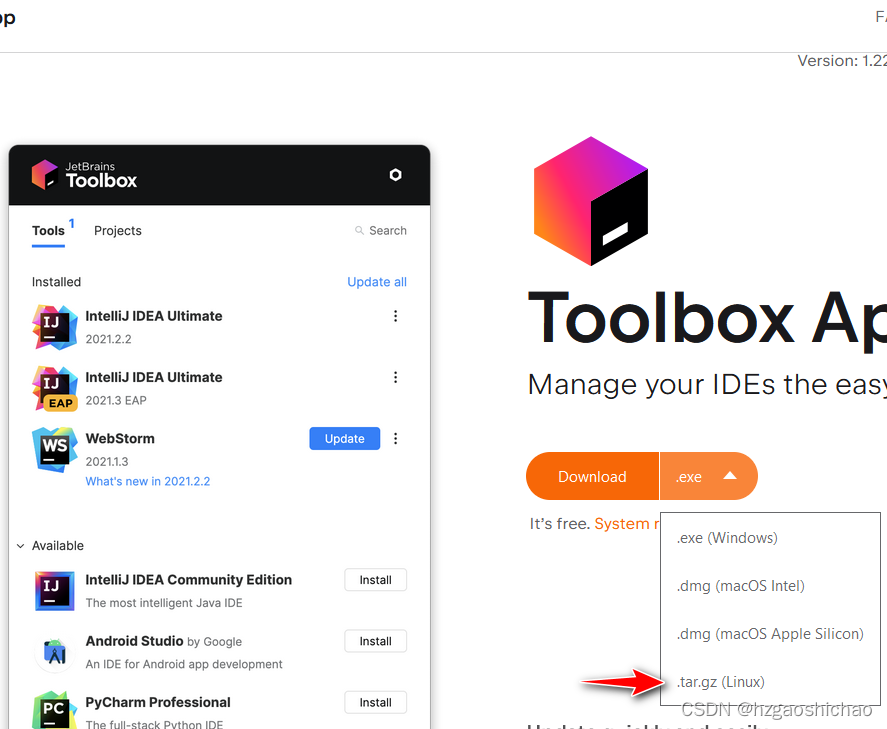
Task: Open Toolbox settings hexagon icon
Action: point(395,175)
